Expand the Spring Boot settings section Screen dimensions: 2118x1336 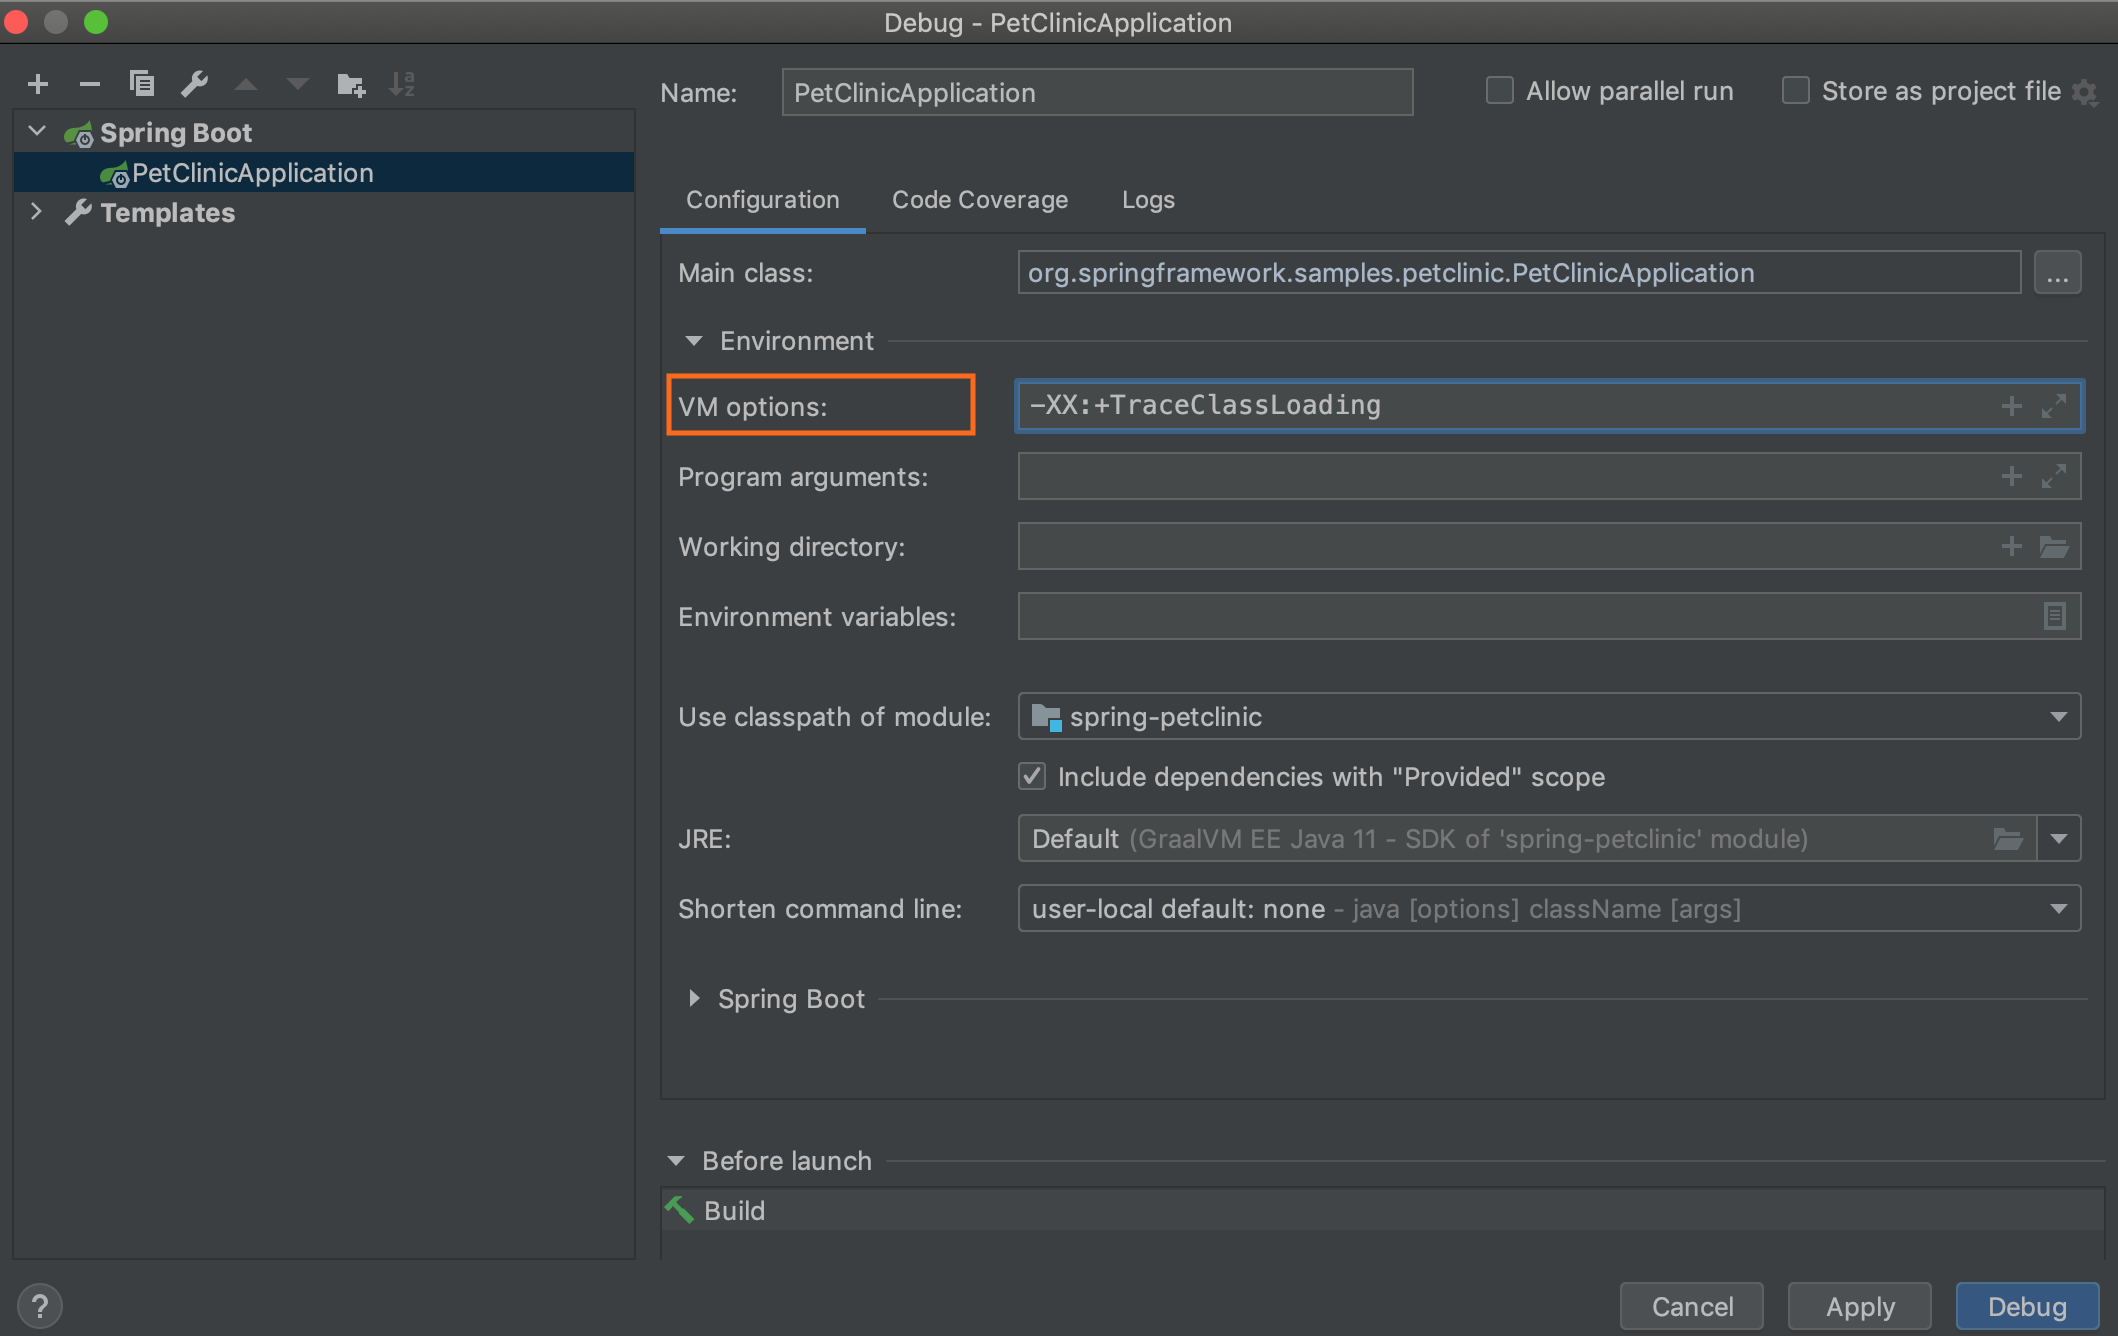pos(694,998)
